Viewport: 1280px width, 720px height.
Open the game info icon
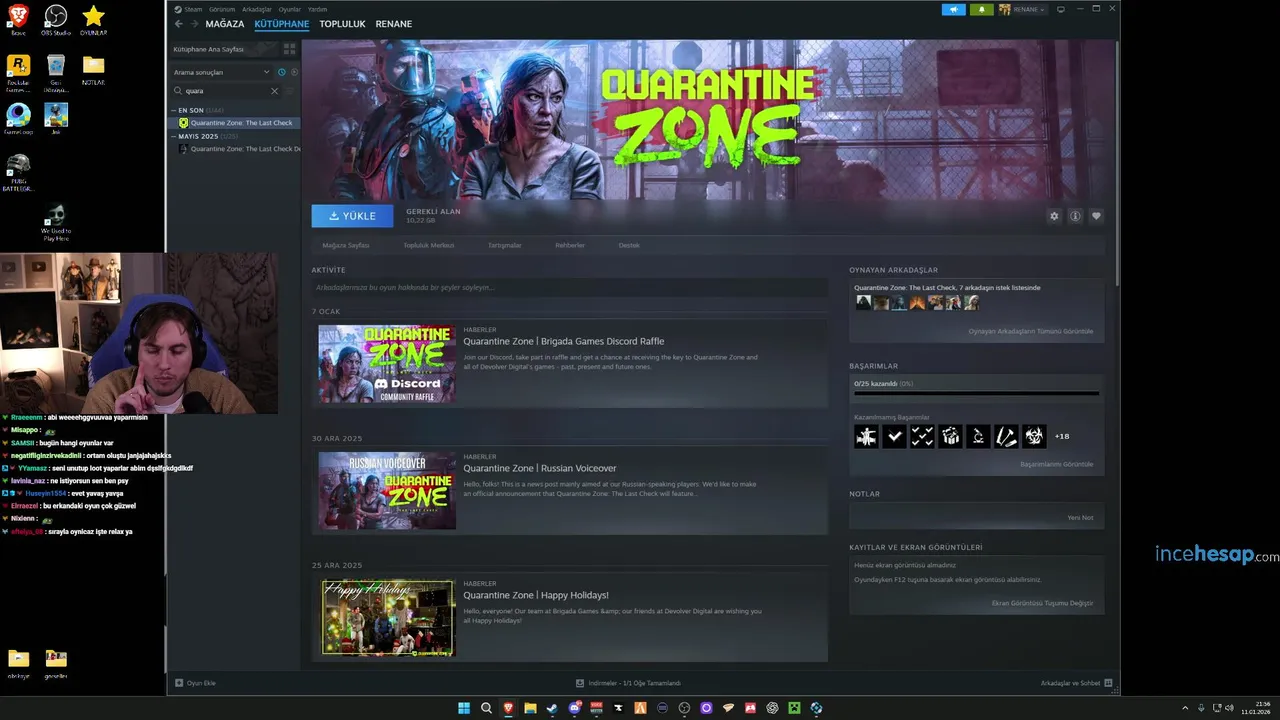tap(1075, 216)
